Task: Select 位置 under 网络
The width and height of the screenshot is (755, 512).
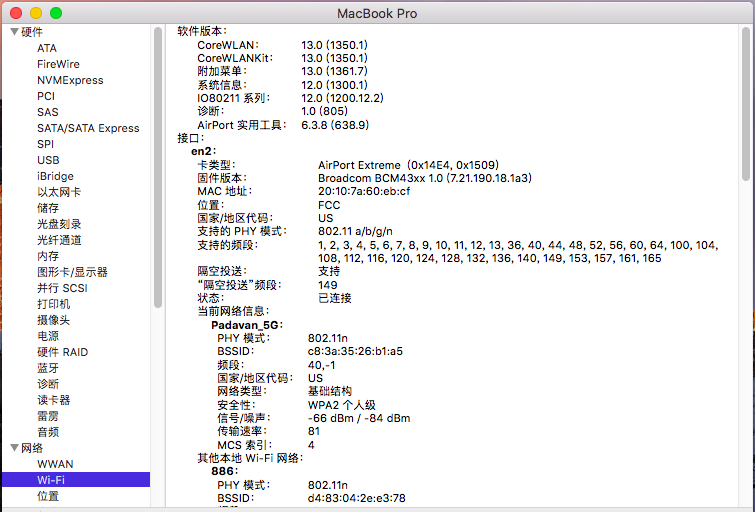Action: click(x=48, y=496)
